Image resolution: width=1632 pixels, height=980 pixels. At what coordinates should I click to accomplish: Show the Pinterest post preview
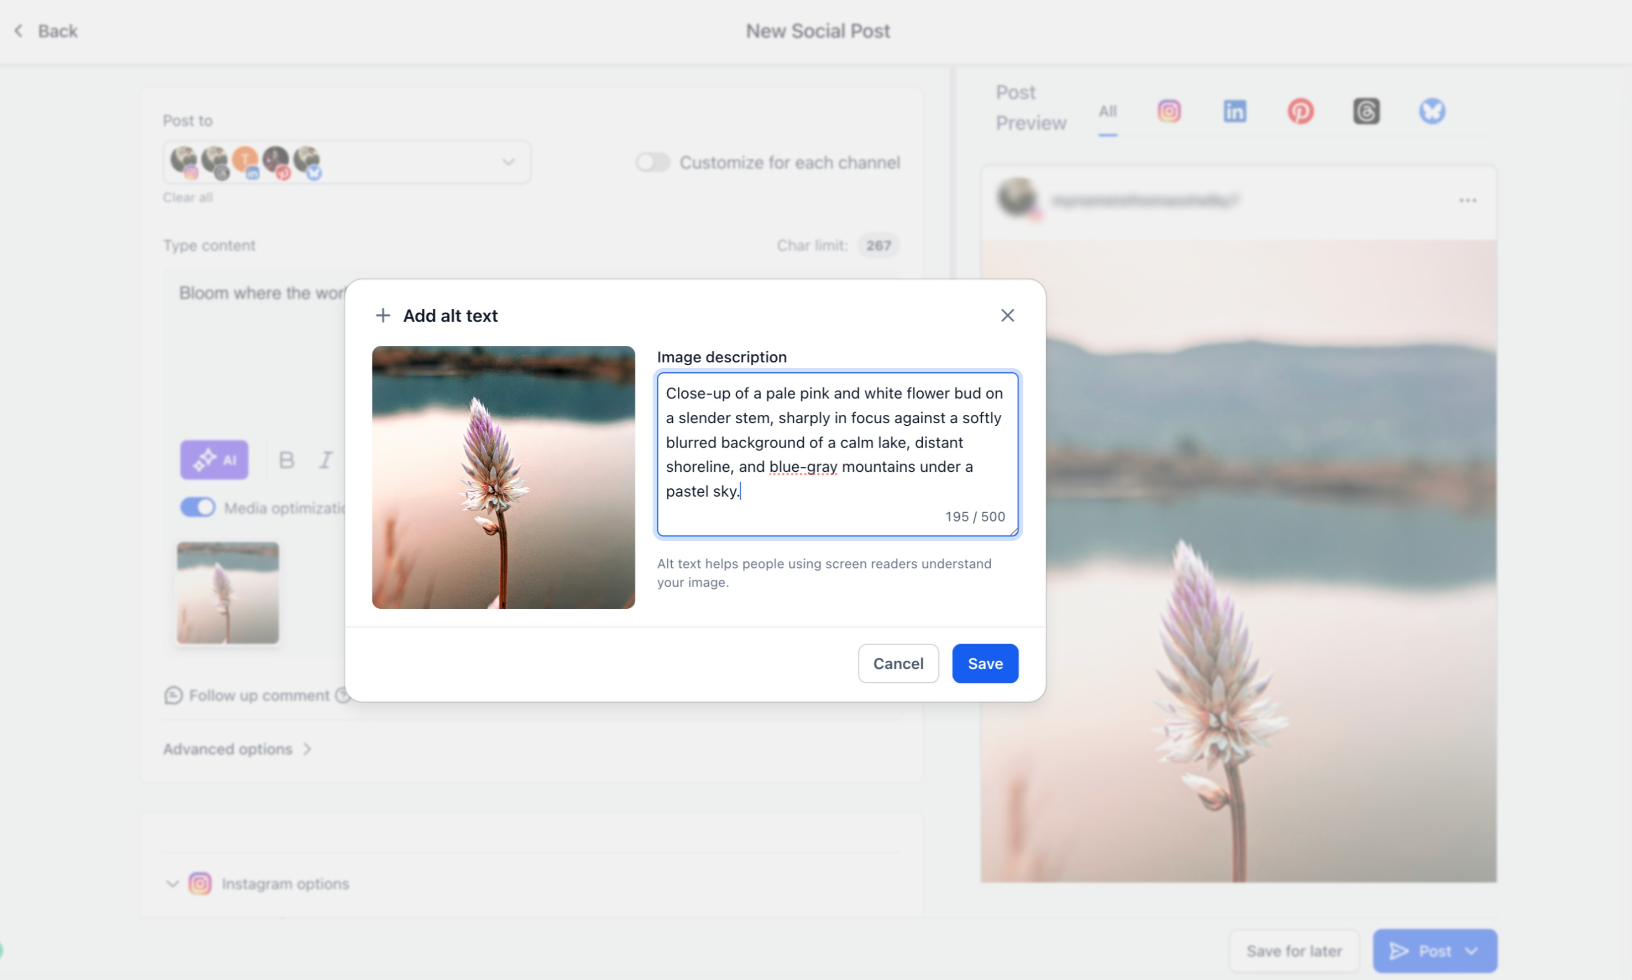pyautogui.click(x=1300, y=111)
